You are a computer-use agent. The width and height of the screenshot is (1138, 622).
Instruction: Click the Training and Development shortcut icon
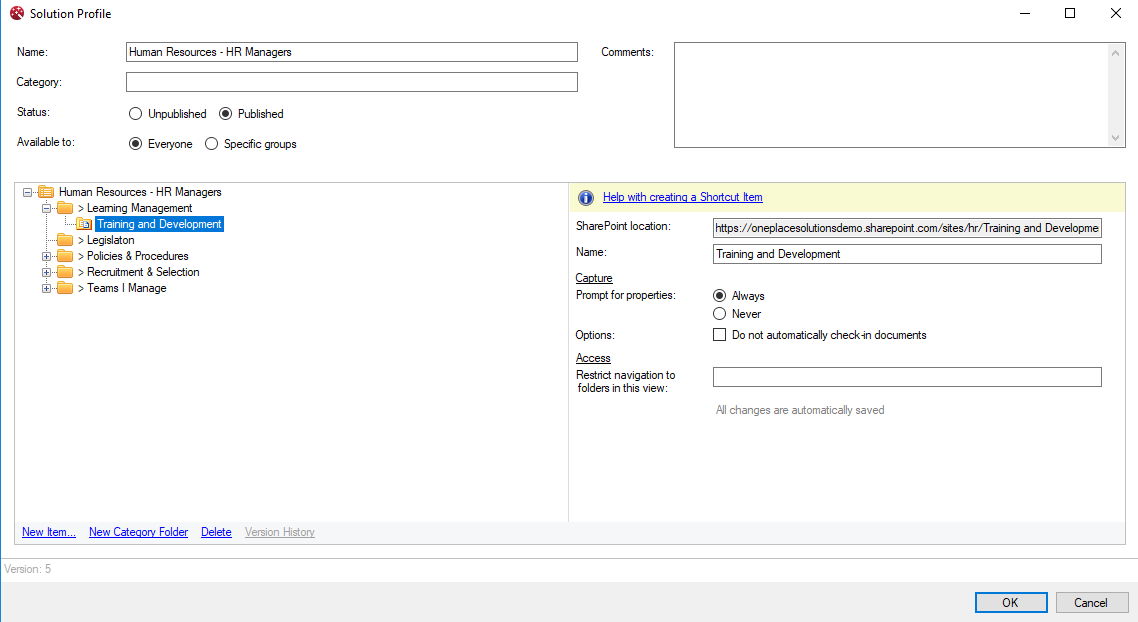[85, 224]
